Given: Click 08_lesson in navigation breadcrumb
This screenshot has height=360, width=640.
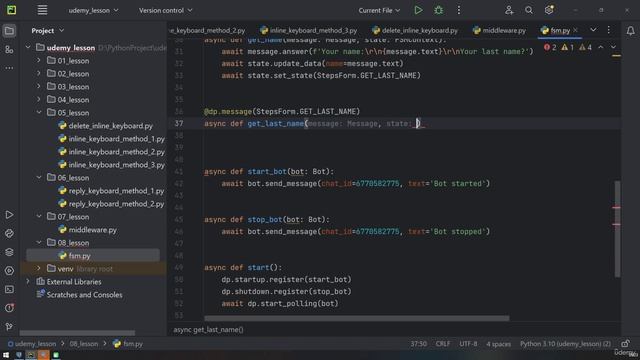Looking at the screenshot, I should click(x=84, y=344).
